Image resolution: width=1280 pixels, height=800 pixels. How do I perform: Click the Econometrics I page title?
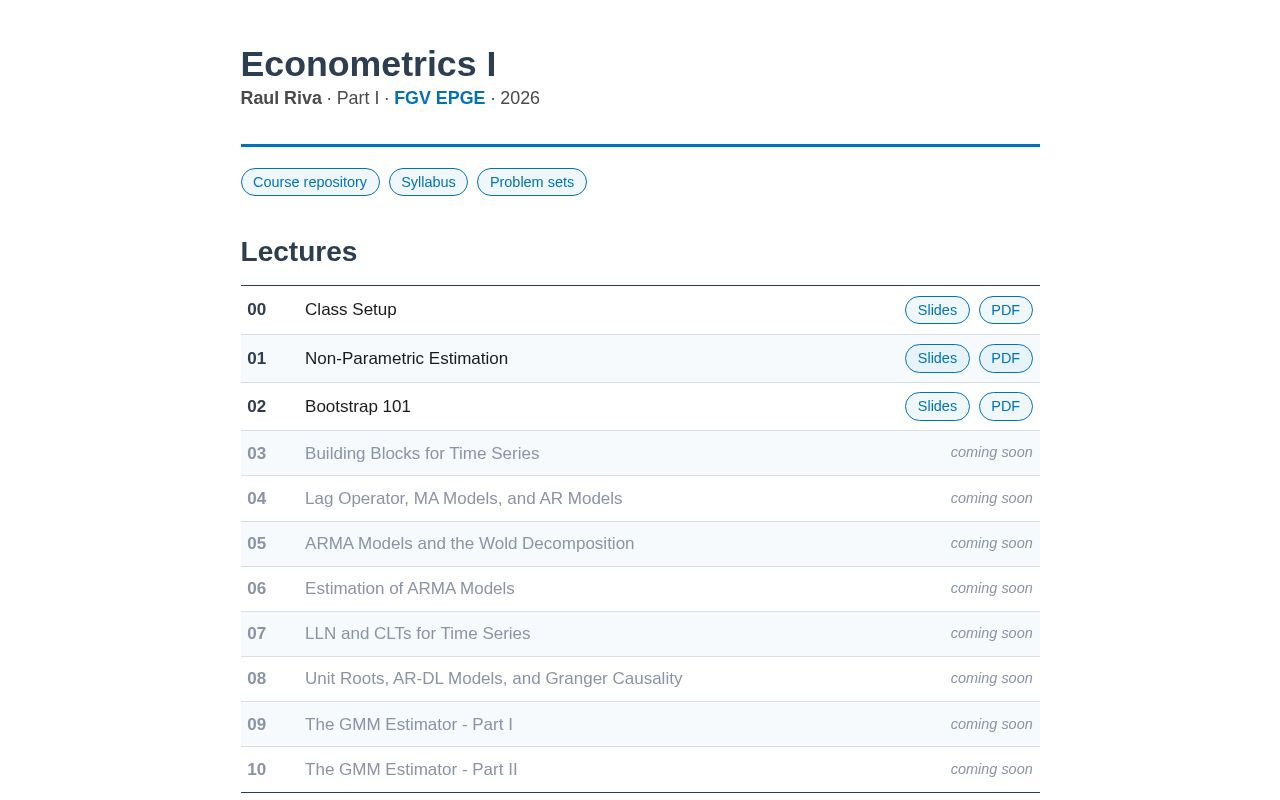click(368, 64)
